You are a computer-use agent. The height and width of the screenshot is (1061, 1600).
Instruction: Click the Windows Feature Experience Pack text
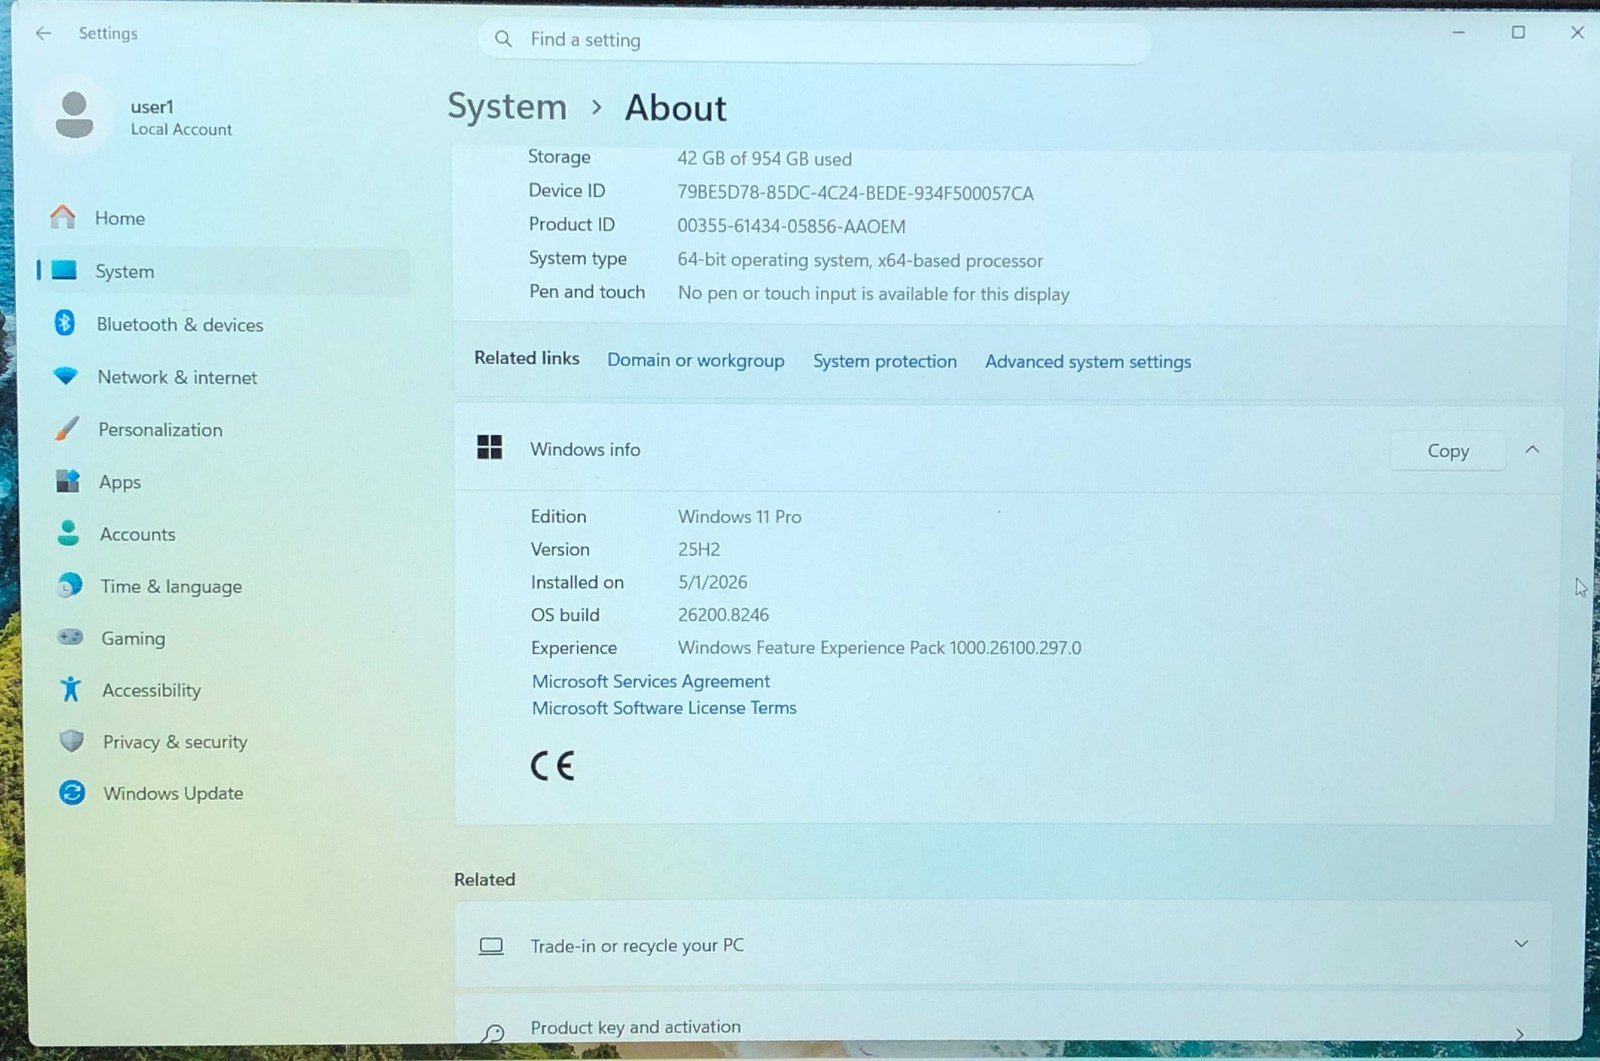pos(879,648)
